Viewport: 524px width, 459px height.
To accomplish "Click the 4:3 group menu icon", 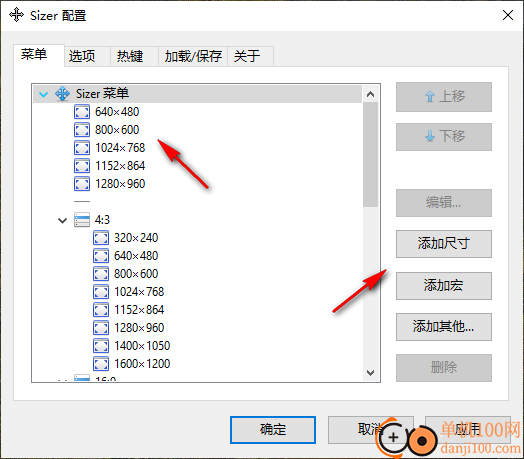I will pyautogui.click(x=82, y=220).
